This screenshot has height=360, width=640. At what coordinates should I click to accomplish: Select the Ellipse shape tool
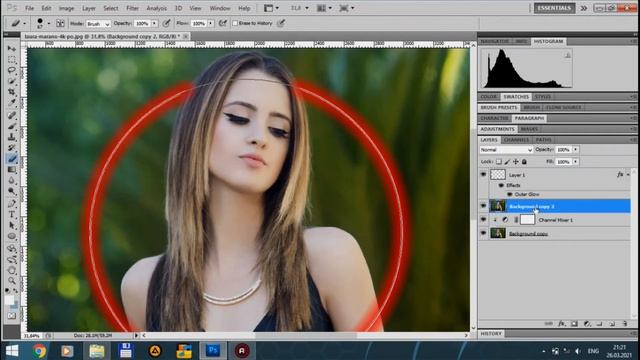[11, 236]
